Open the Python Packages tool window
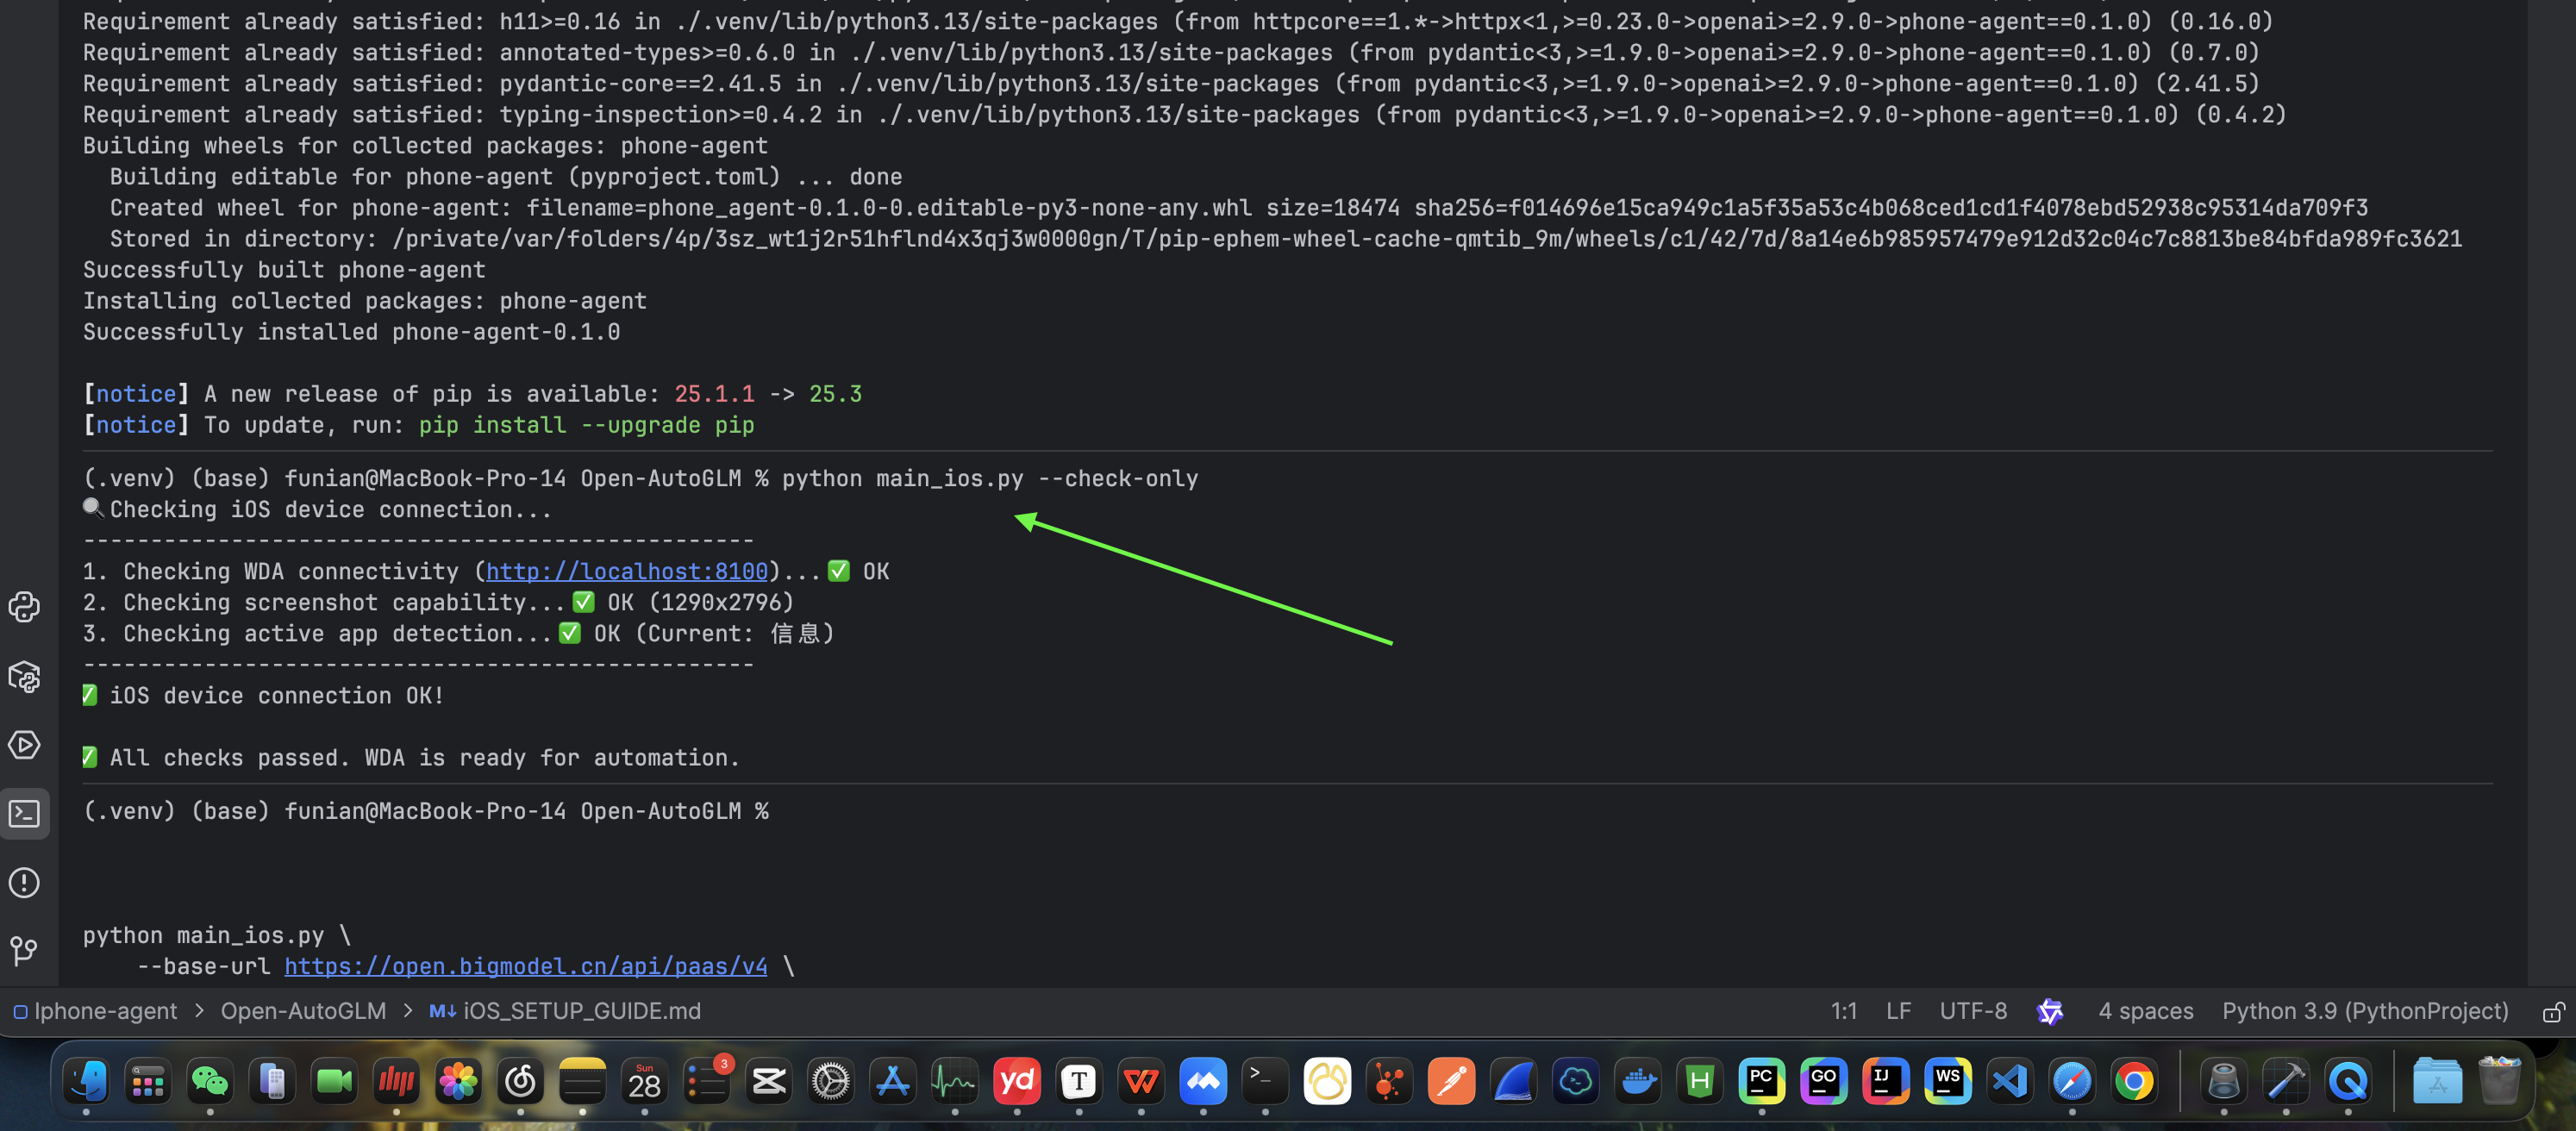Image resolution: width=2576 pixels, height=1131 pixels. pyautogui.click(x=24, y=677)
